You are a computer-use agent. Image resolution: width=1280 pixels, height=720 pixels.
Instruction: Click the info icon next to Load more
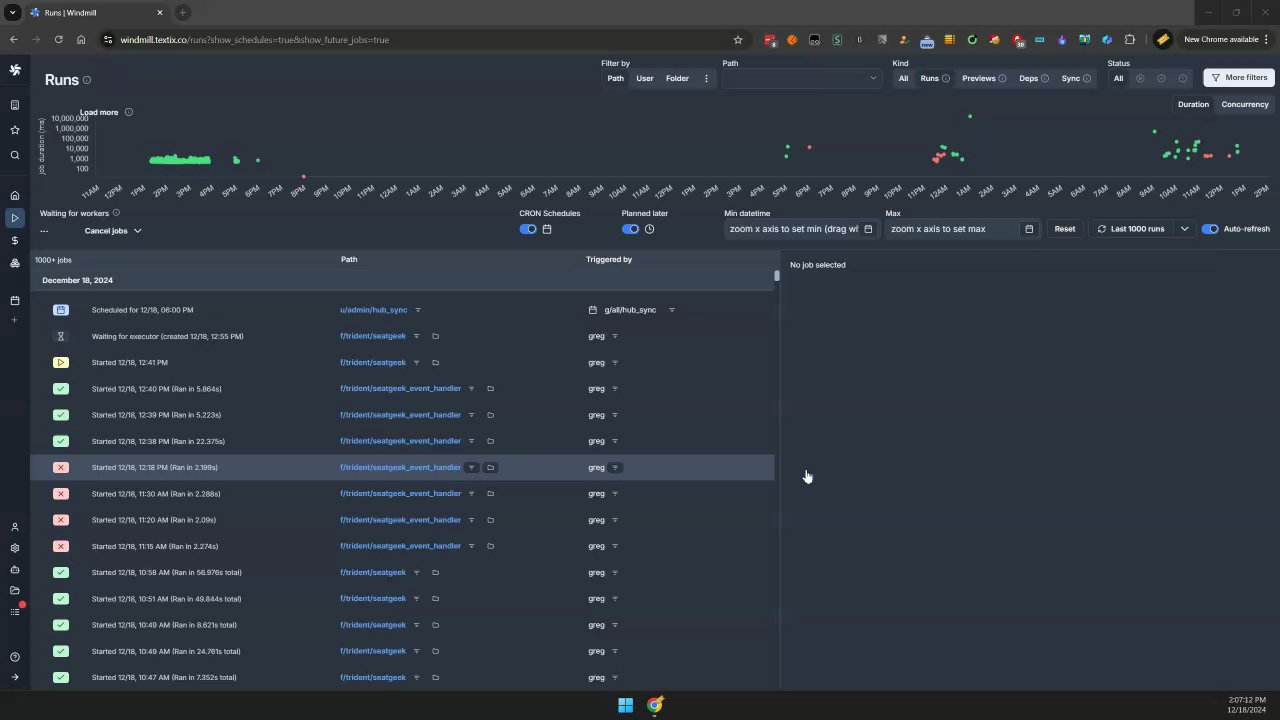click(129, 112)
